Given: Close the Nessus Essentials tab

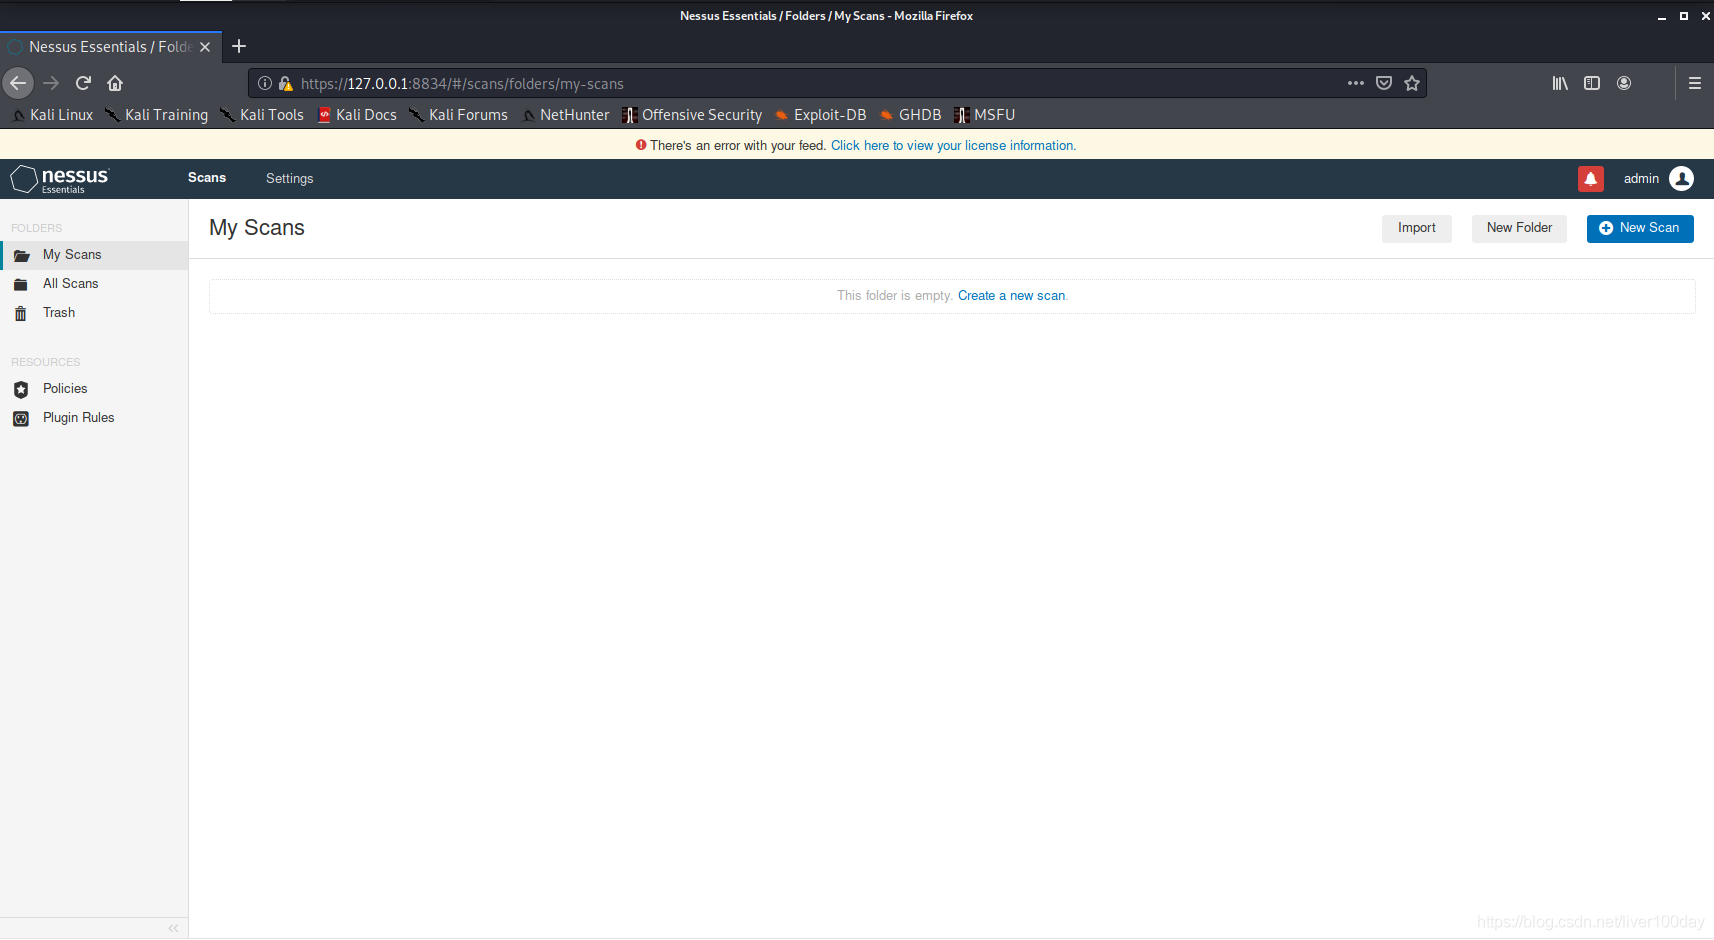Looking at the screenshot, I should click(205, 47).
